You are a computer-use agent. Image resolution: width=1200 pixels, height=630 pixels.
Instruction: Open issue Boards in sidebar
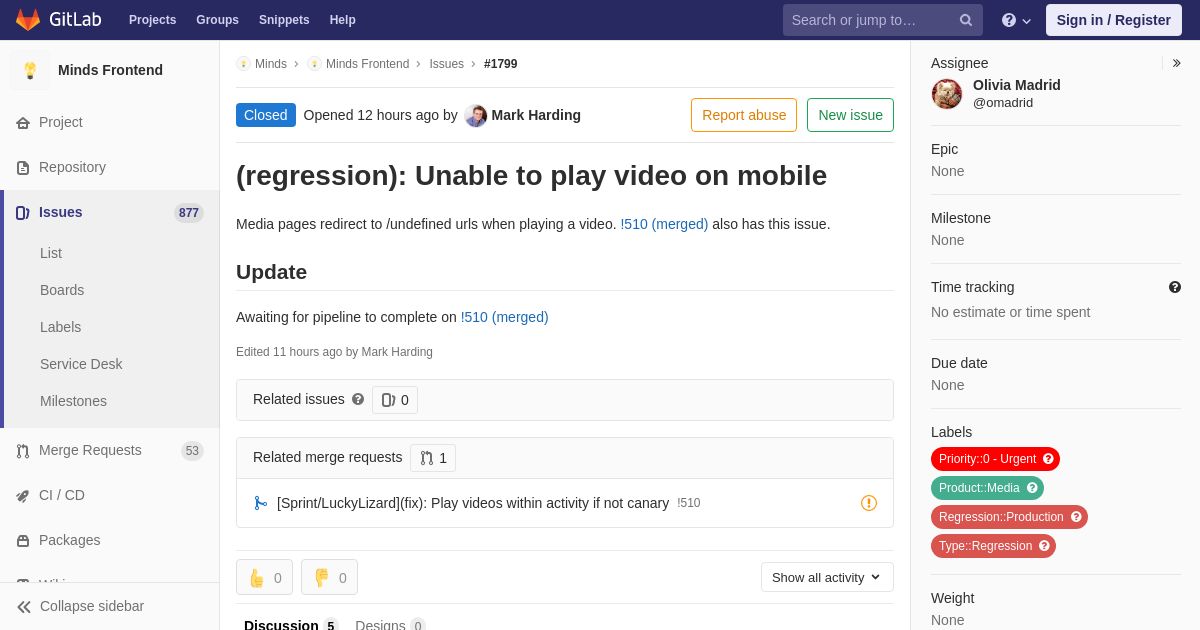pyautogui.click(x=62, y=290)
